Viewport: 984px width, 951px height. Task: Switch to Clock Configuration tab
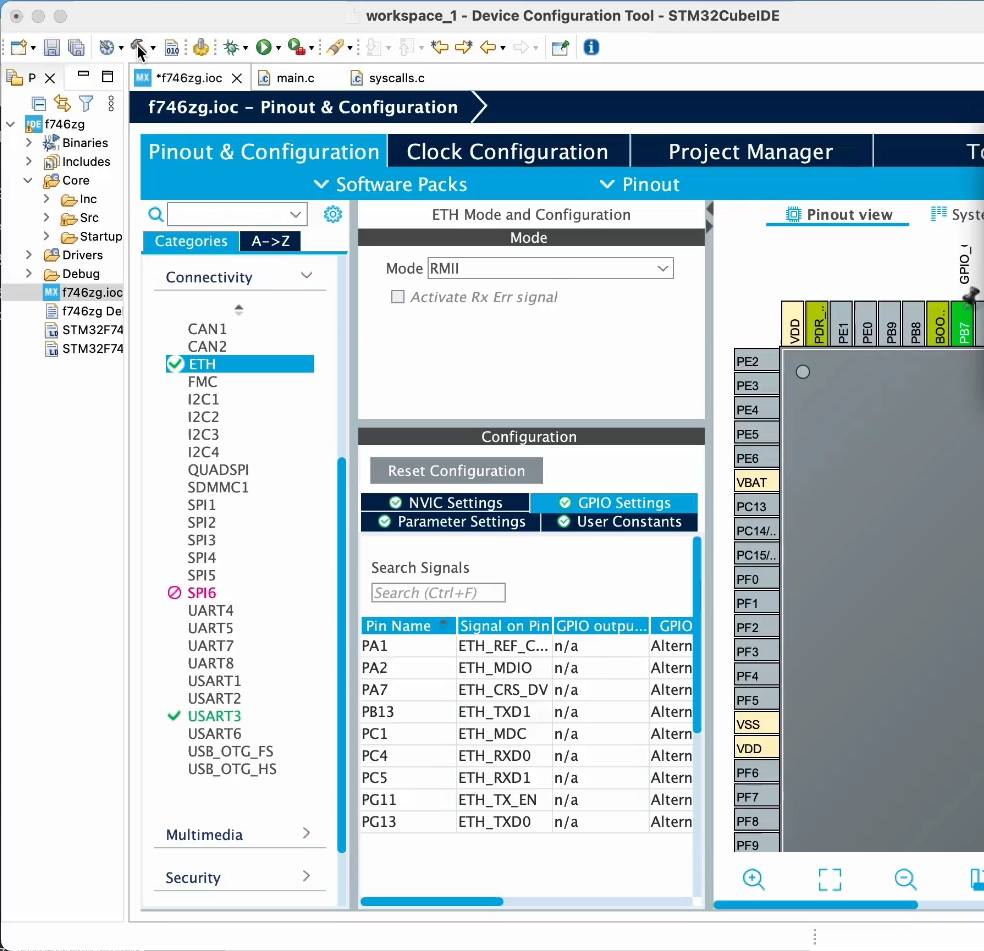507,152
